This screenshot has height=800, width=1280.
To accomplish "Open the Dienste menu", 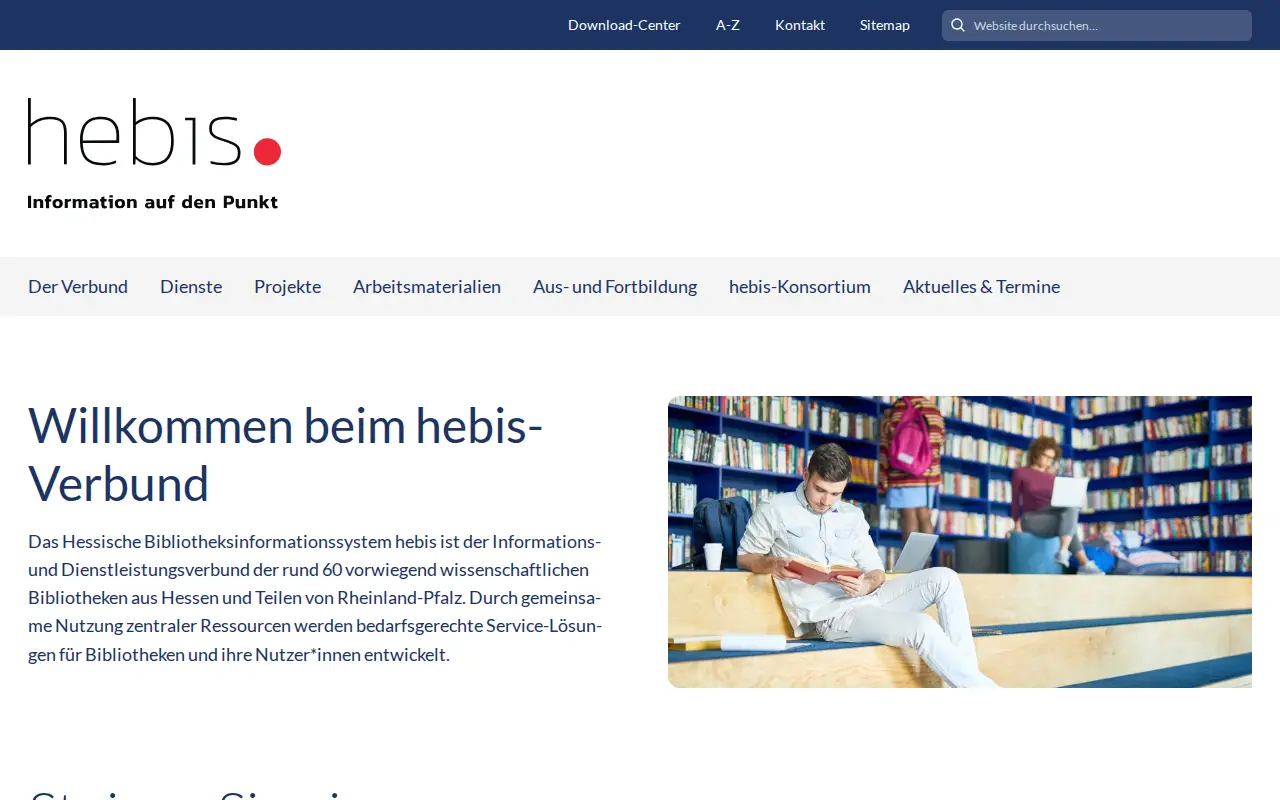I will tap(191, 287).
